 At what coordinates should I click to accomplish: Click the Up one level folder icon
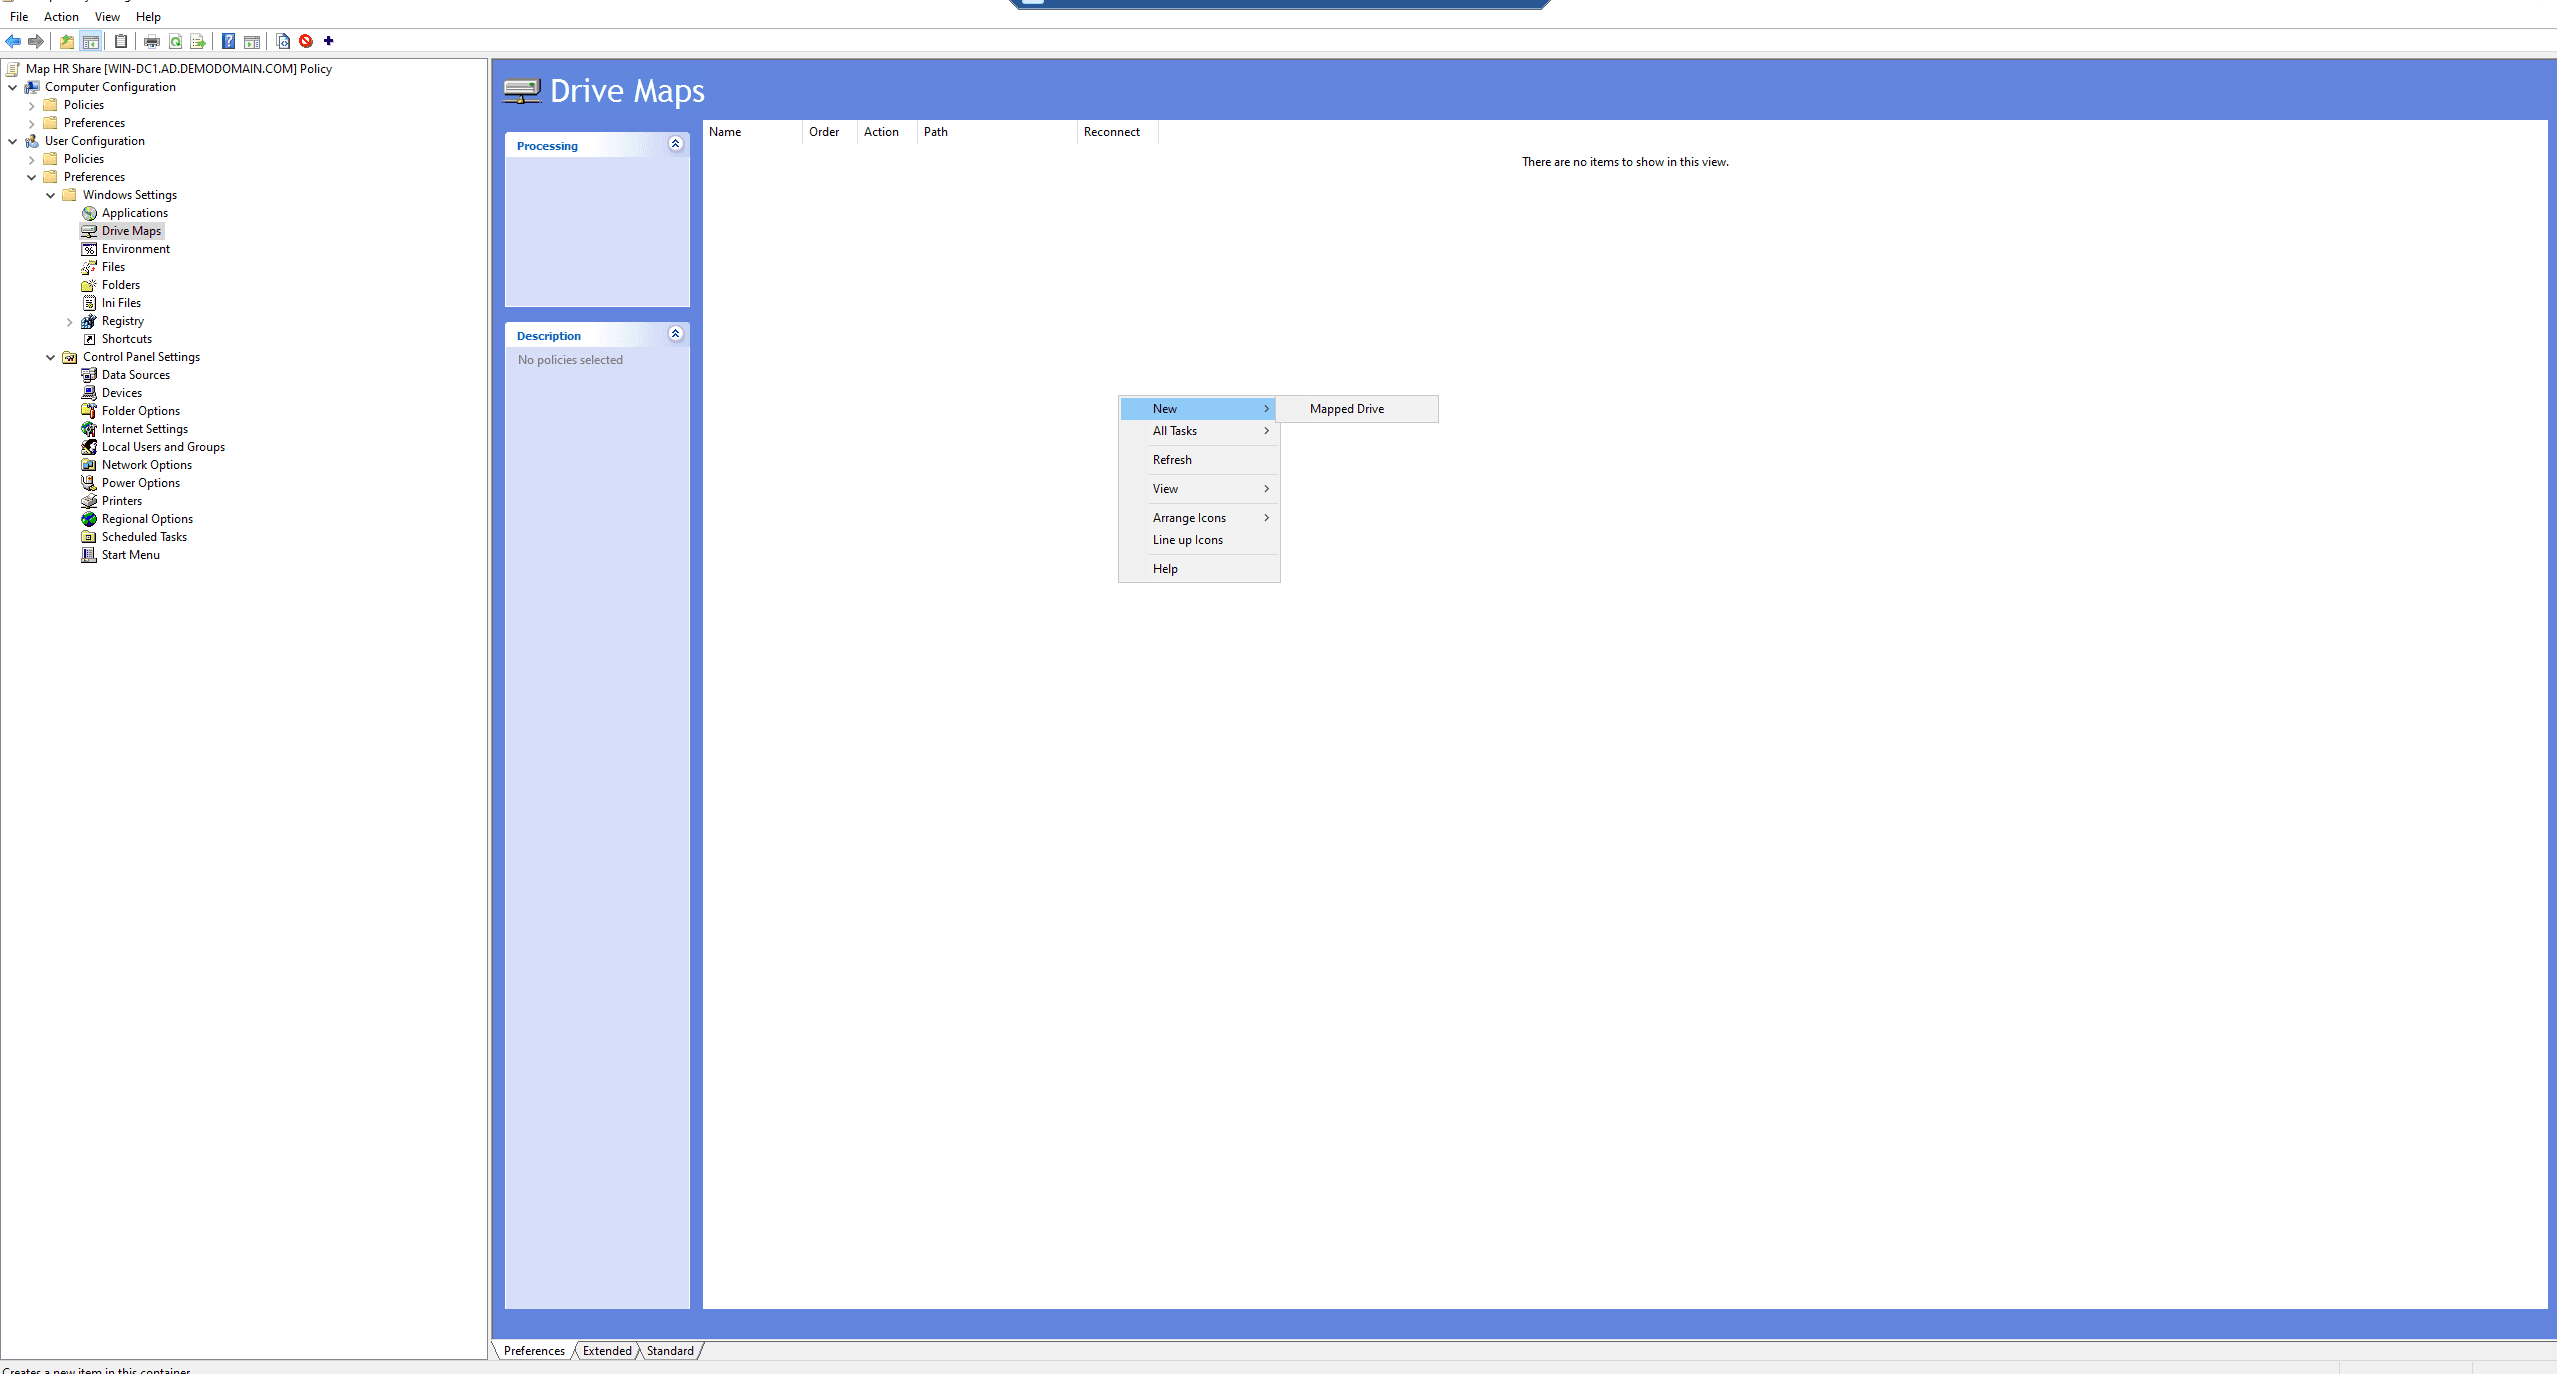coord(67,41)
